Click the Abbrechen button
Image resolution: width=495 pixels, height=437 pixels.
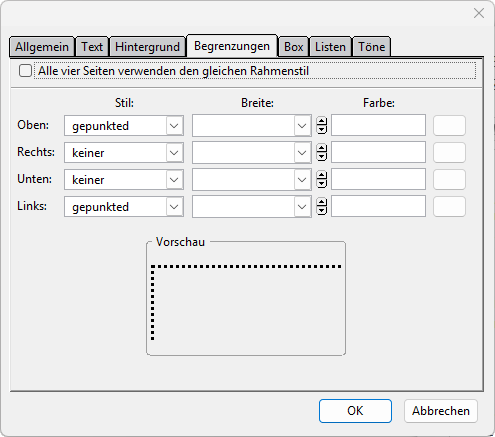click(441, 411)
